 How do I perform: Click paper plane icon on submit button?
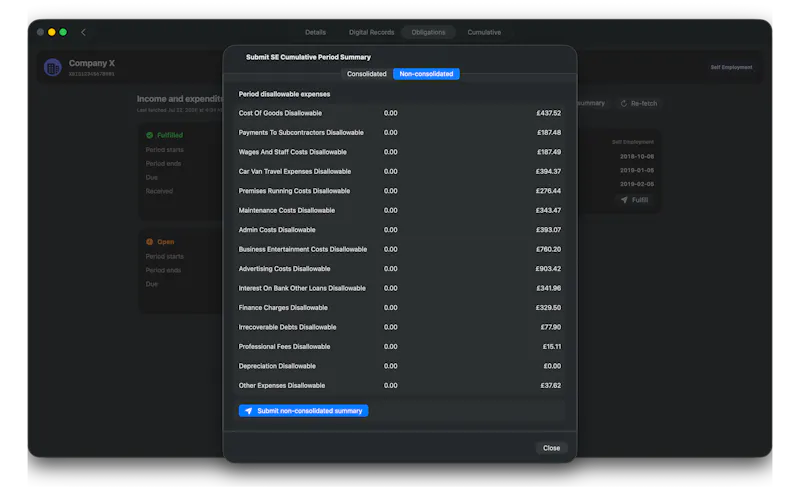coord(248,411)
